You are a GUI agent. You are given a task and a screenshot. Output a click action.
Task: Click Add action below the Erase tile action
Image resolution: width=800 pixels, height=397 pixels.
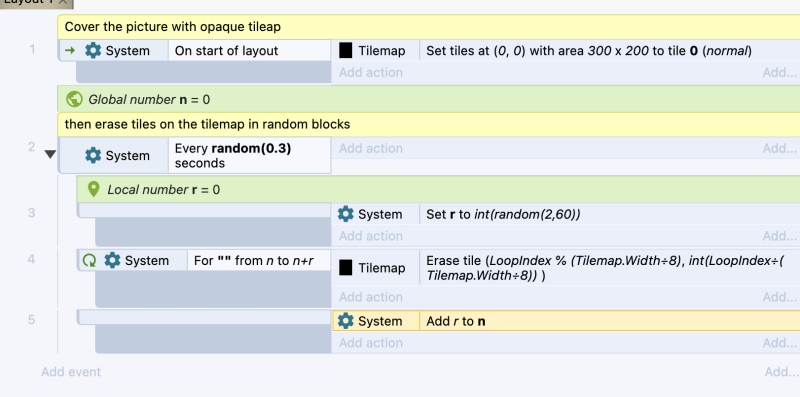[x=371, y=297]
